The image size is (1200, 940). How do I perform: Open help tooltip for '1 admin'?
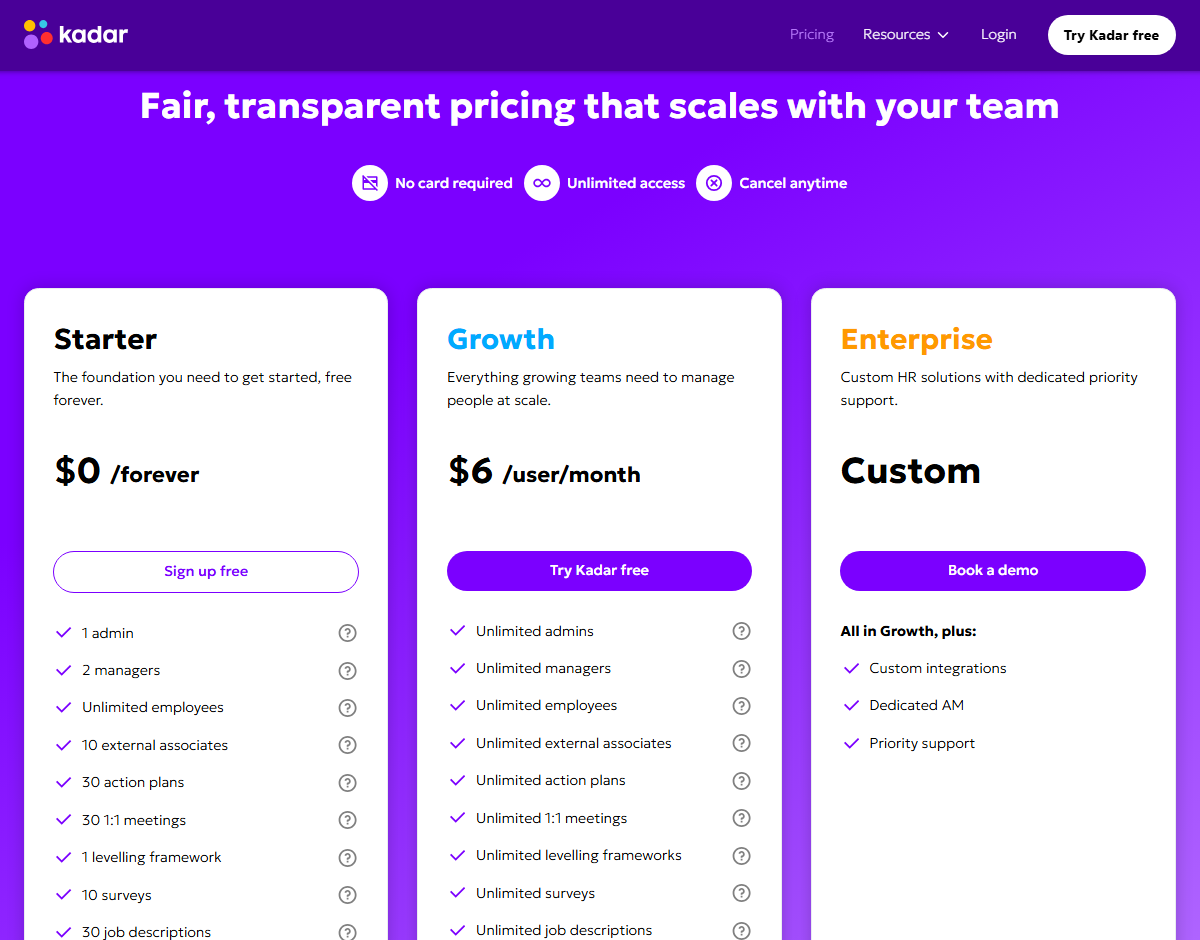[x=347, y=633]
